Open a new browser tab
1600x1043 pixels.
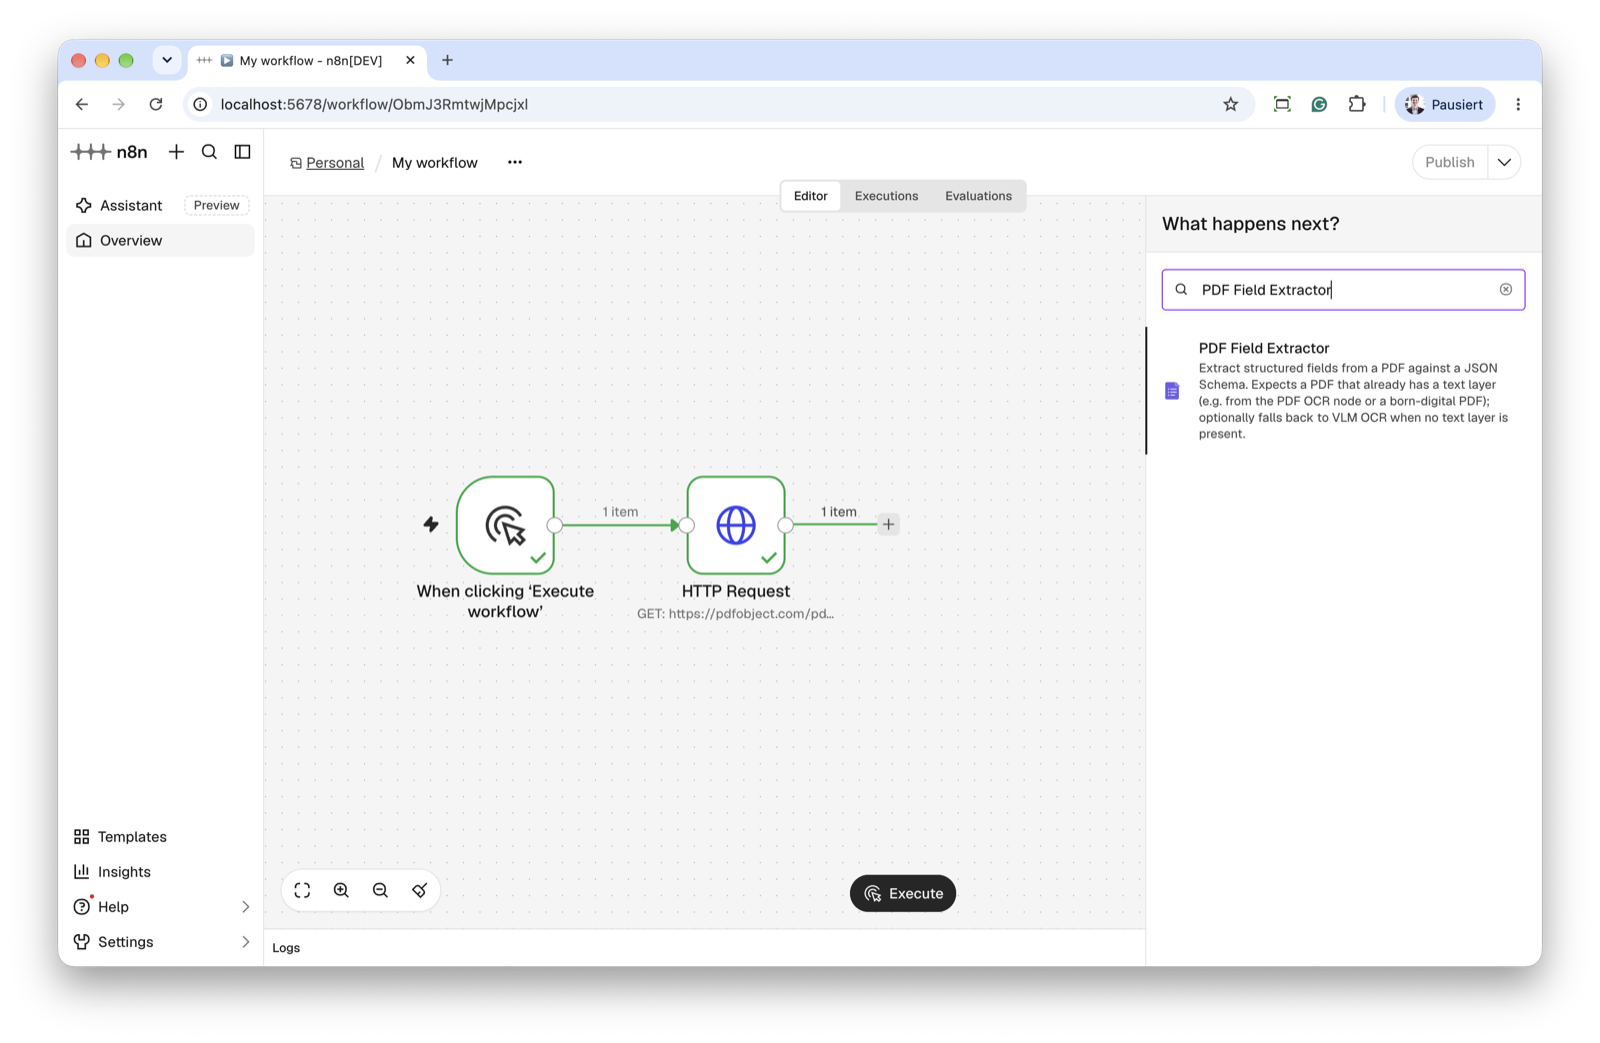pyautogui.click(x=447, y=60)
